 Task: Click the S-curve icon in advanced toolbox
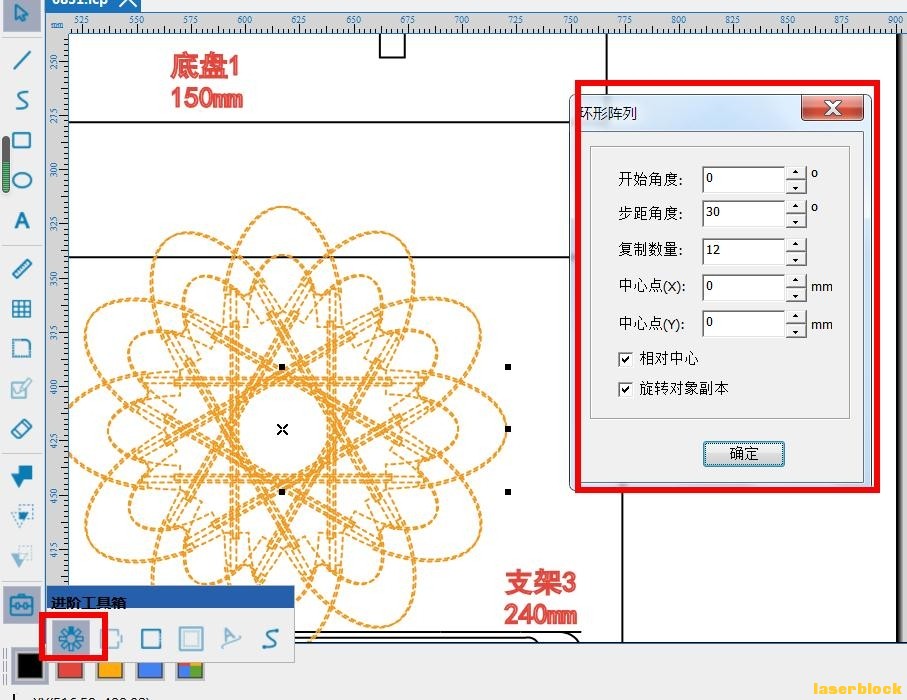[x=270, y=639]
